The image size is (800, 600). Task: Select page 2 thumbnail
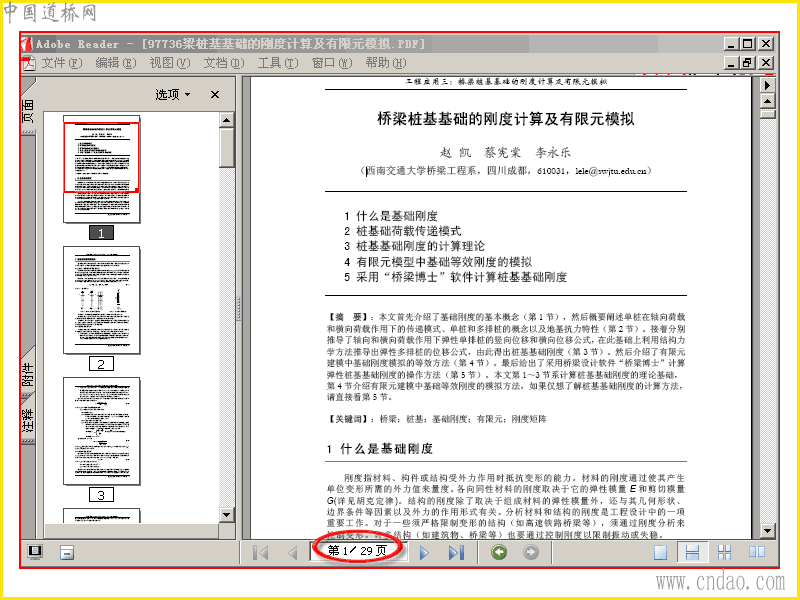[x=102, y=300]
